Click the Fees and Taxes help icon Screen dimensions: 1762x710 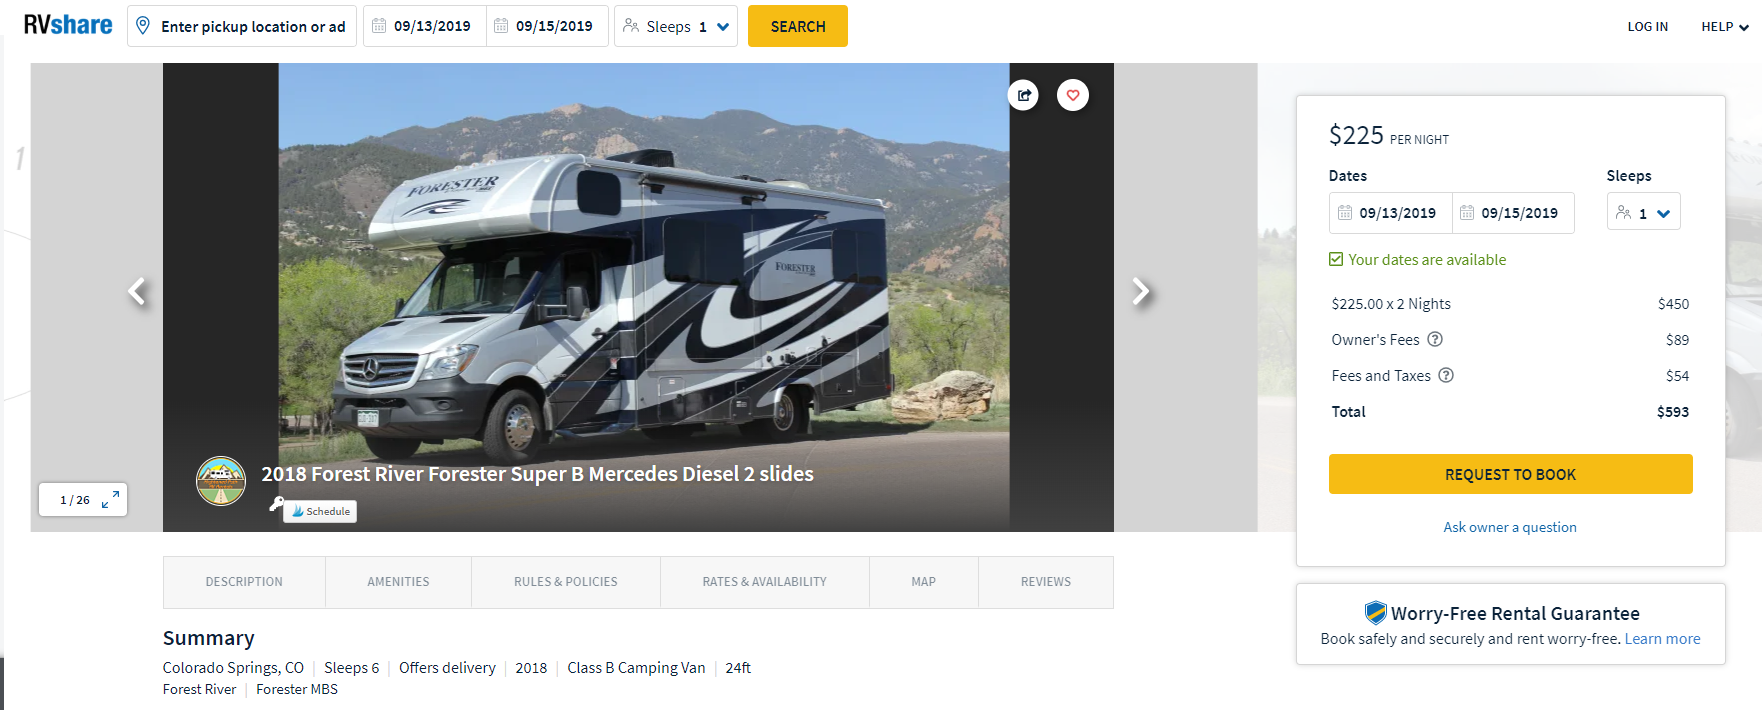coord(1446,375)
